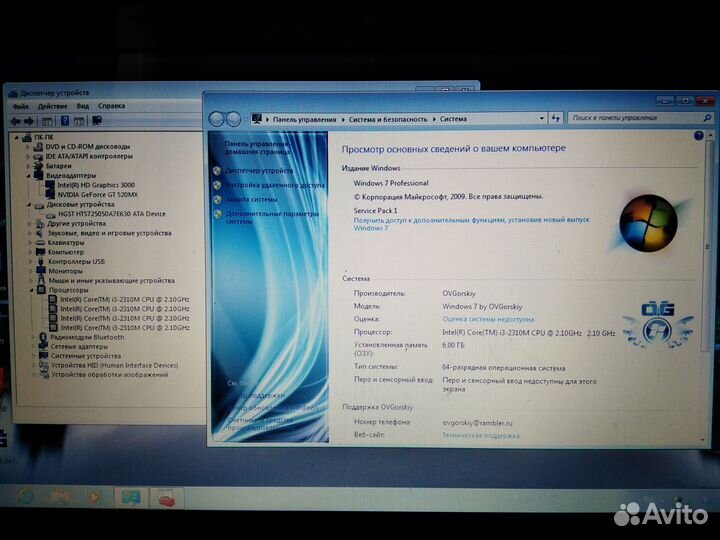
Task: Open Windows Media Player taskbar icon
Action: pos(94,497)
